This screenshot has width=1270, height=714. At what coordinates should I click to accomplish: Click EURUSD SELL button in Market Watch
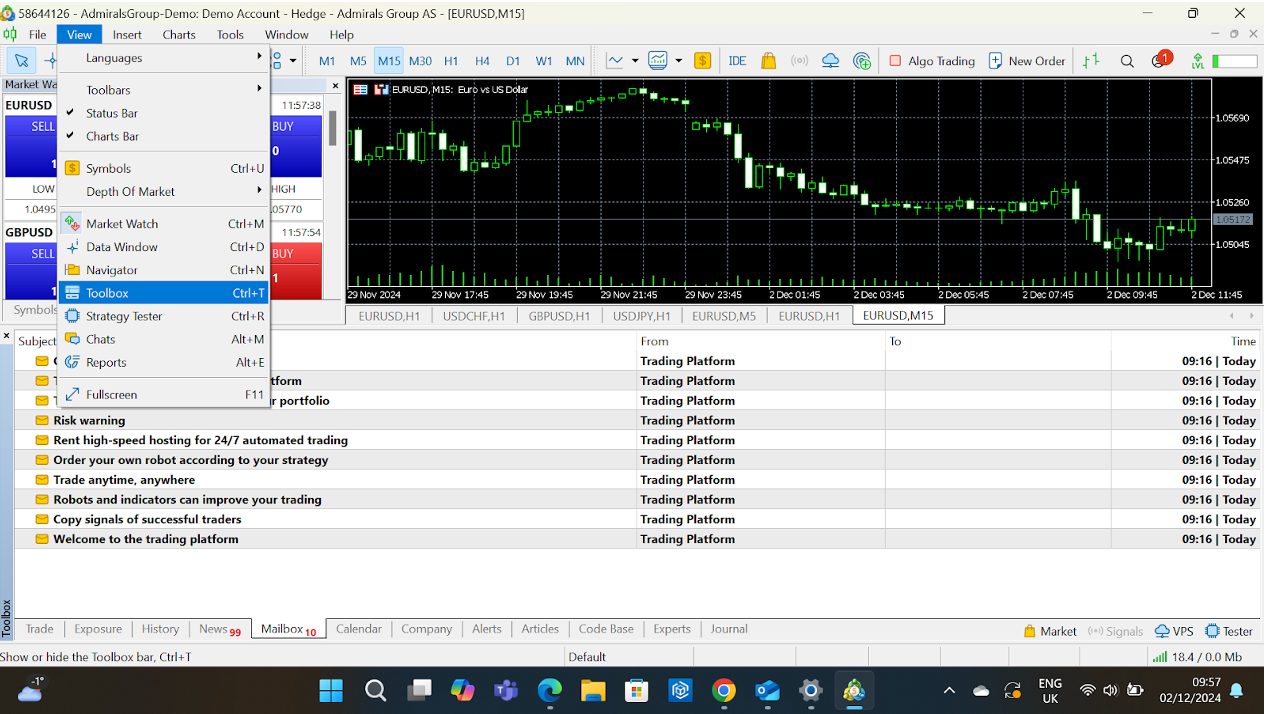[x=31, y=146]
